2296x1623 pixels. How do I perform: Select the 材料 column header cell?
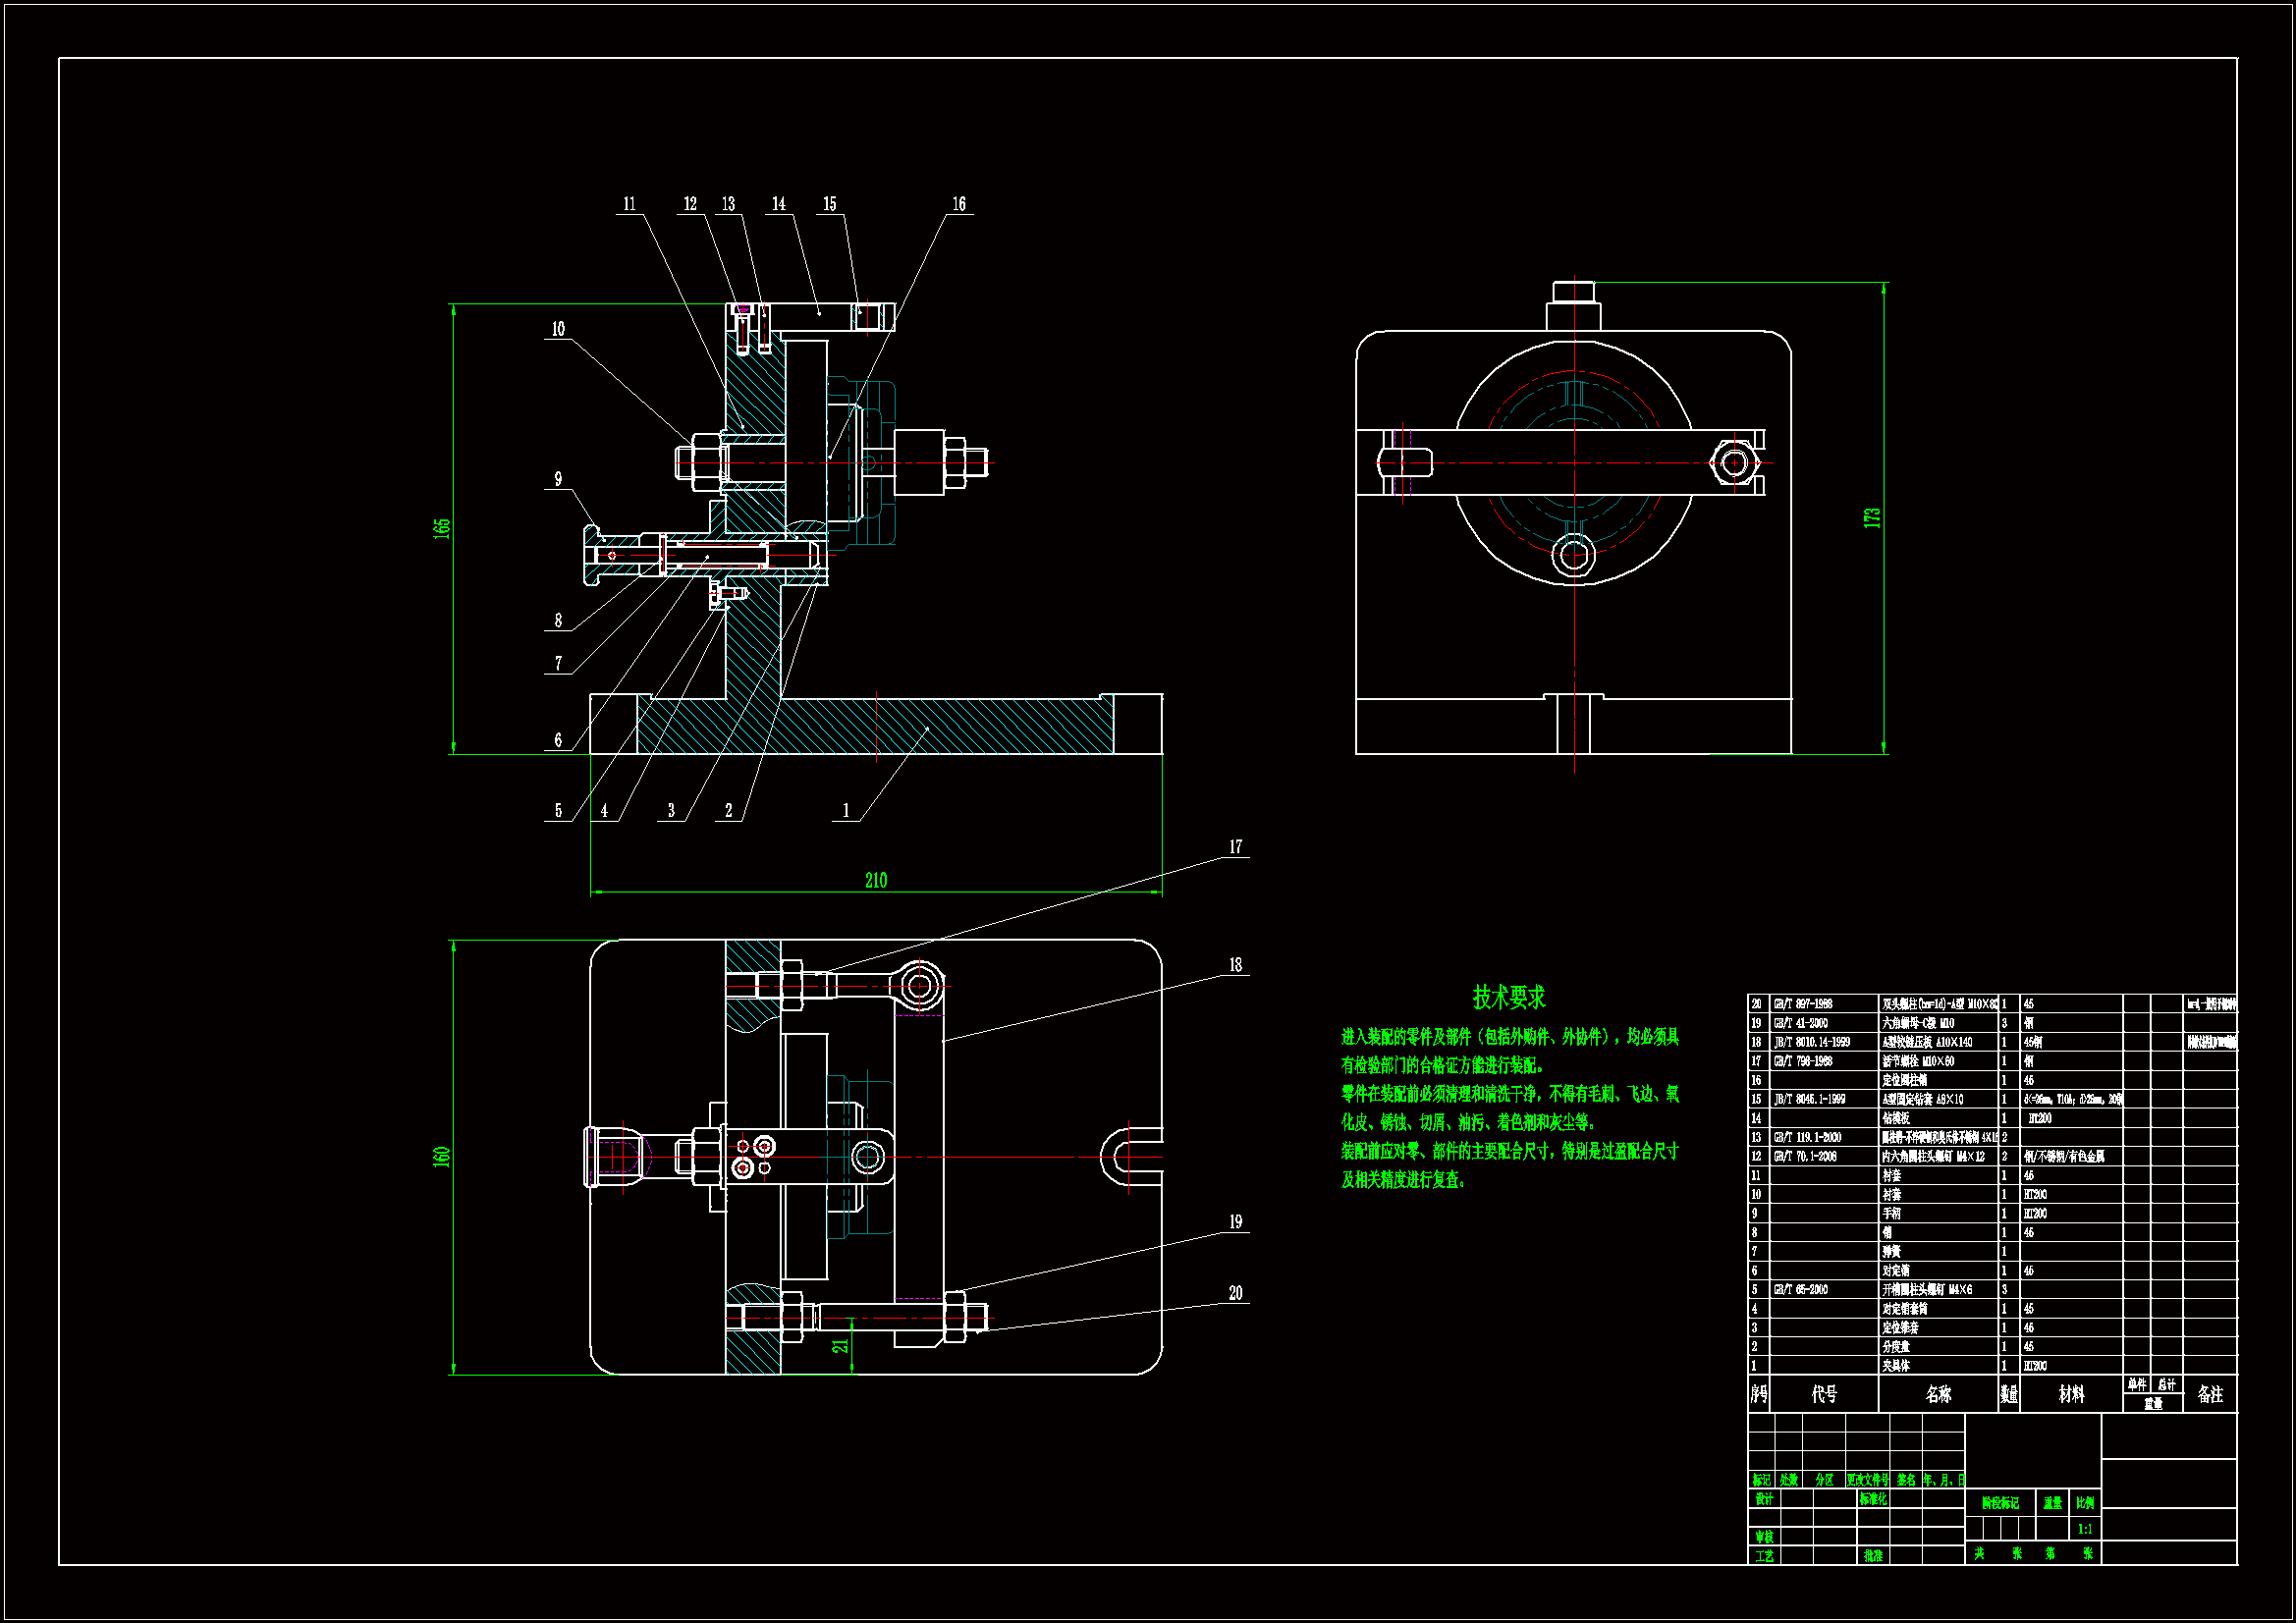pyautogui.click(x=2071, y=1394)
